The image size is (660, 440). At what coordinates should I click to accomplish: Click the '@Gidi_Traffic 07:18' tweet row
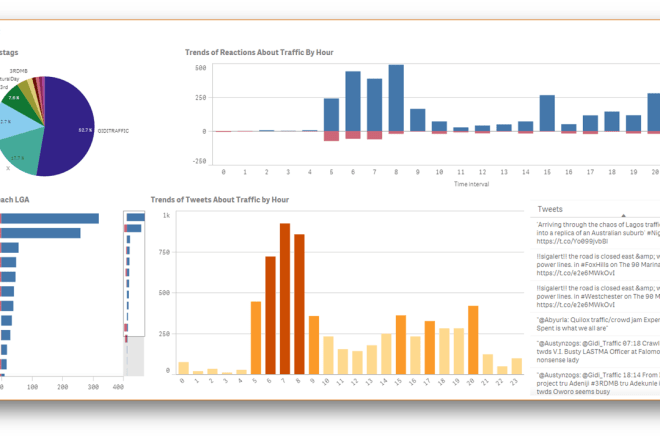(x=595, y=352)
